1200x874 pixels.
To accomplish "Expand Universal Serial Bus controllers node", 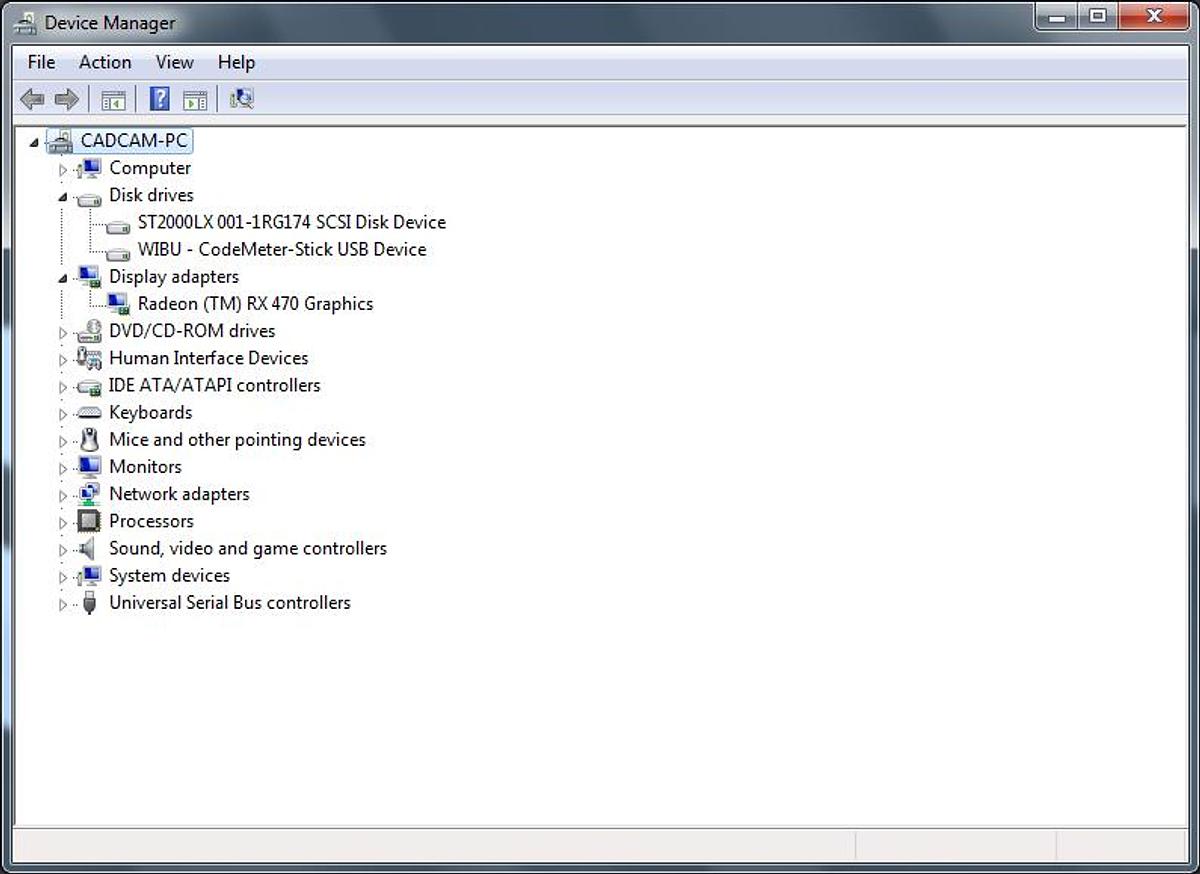I will click(x=63, y=604).
